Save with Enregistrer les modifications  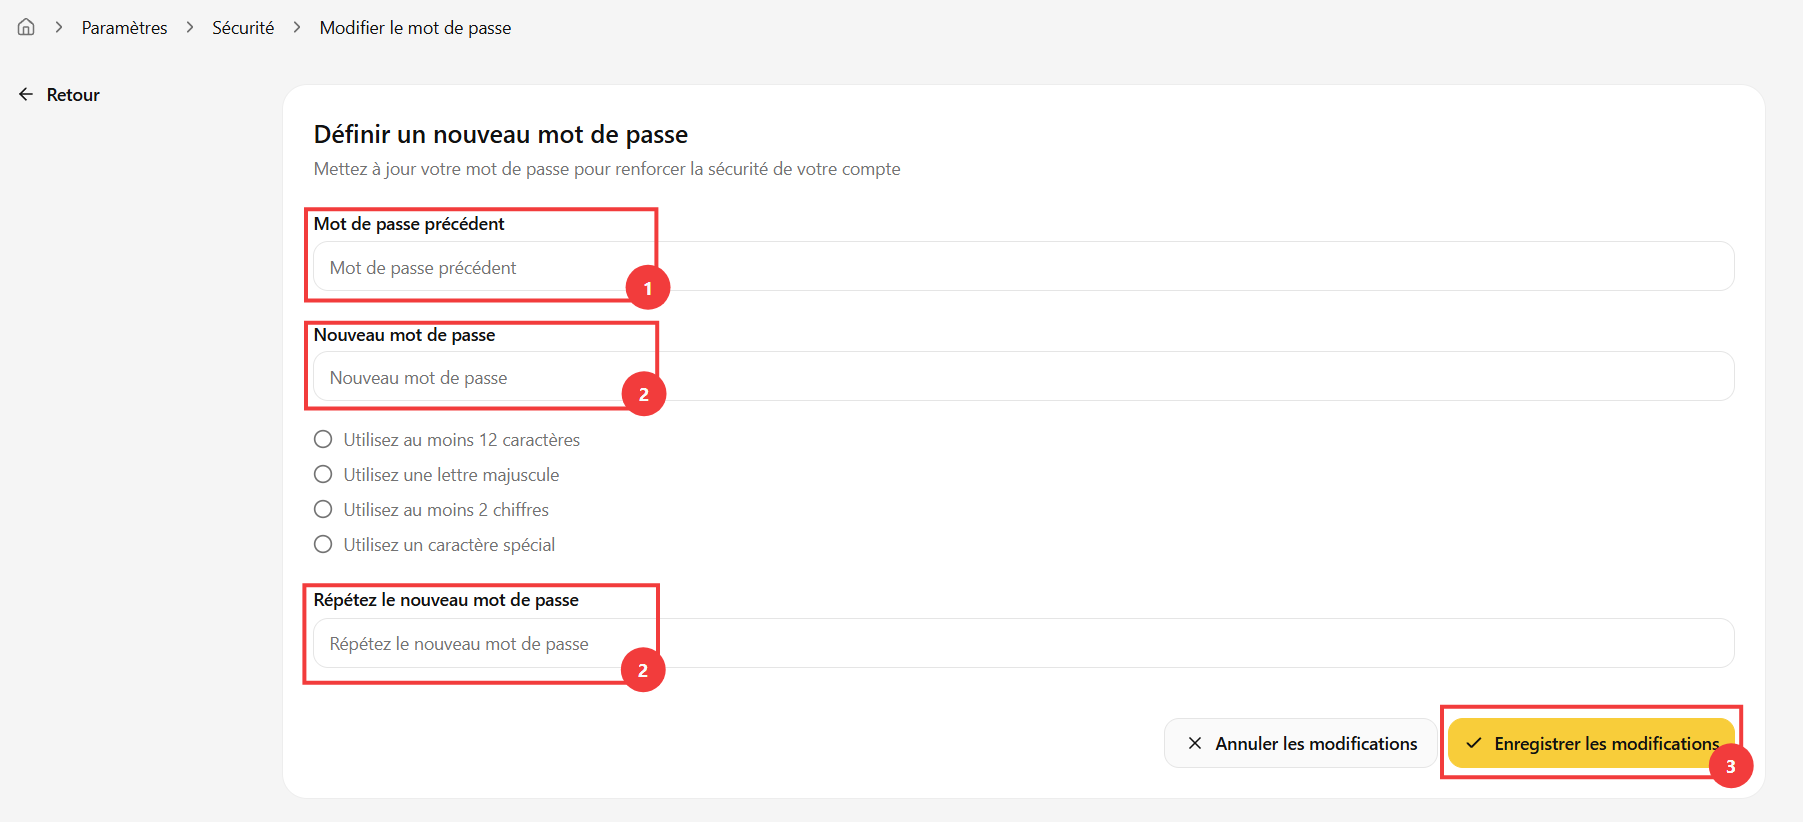[1591, 743]
